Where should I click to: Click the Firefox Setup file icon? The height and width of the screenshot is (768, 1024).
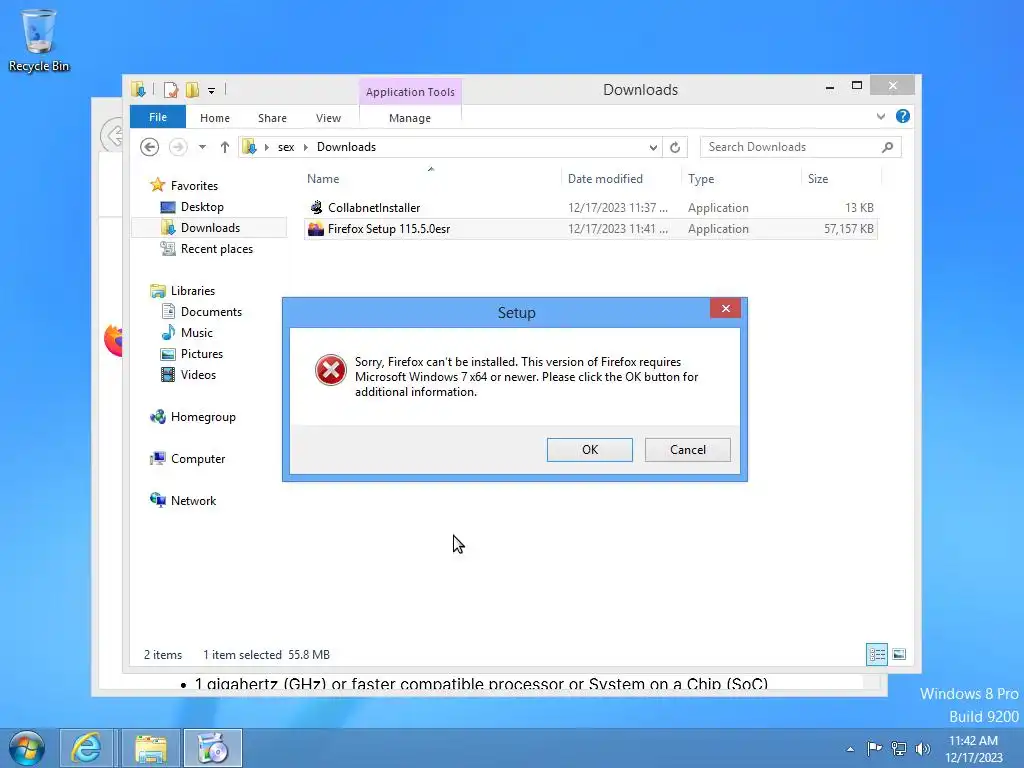pyautogui.click(x=316, y=229)
